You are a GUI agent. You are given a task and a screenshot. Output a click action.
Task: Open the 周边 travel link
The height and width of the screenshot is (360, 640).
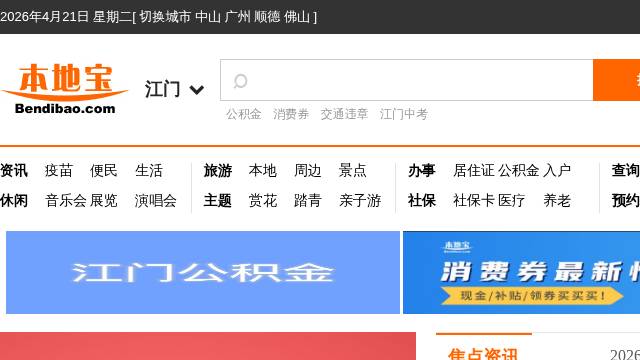[308, 170]
